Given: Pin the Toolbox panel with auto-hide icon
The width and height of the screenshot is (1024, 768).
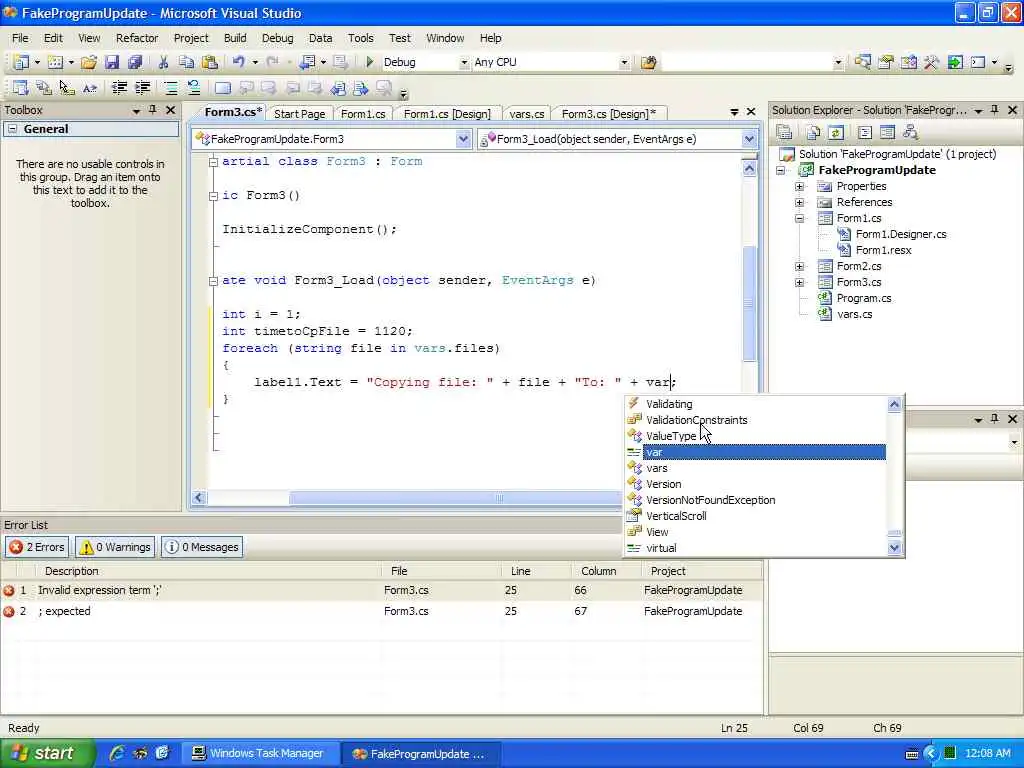Looking at the screenshot, I should [x=152, y=110].
